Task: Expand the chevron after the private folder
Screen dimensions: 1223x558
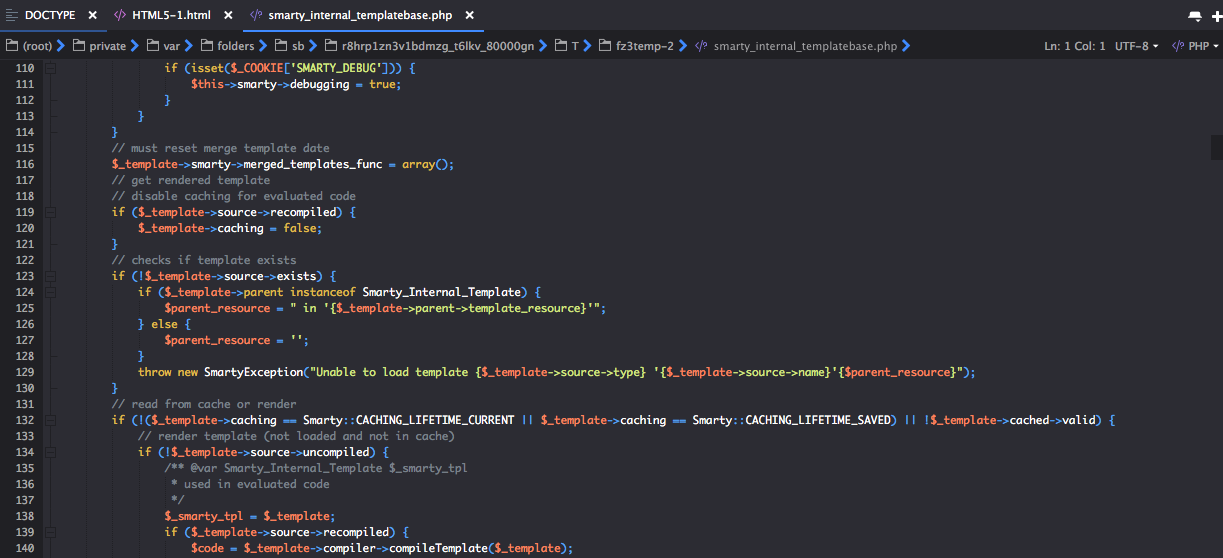Action: pyautogui.click(x=136, y=46)
